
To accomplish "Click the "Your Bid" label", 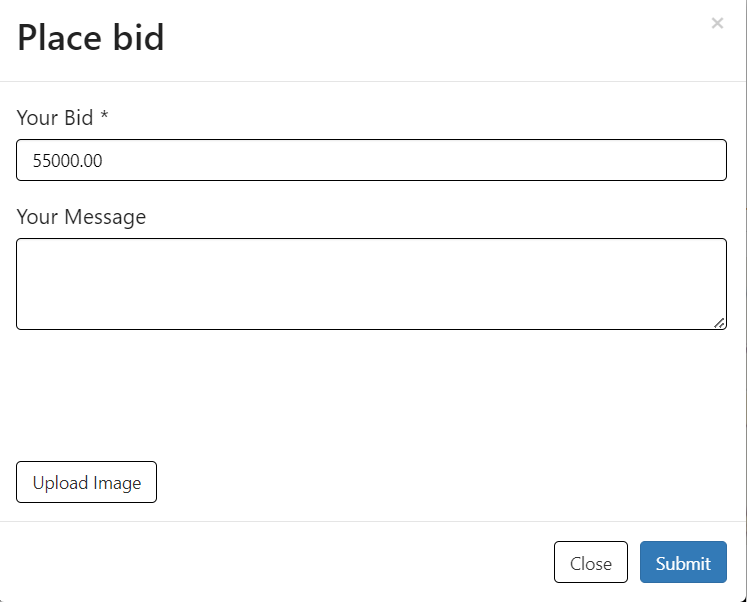I will 55,118.
